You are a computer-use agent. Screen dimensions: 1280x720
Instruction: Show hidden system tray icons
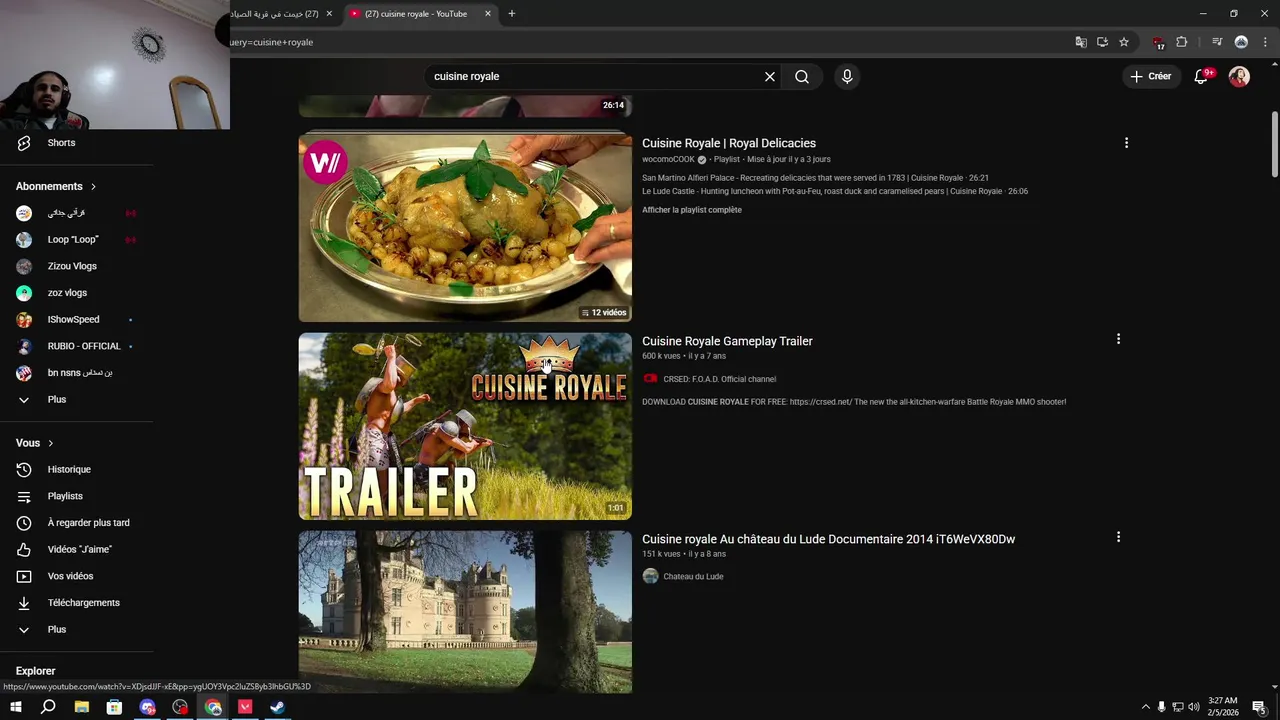tap(1145, 707)
